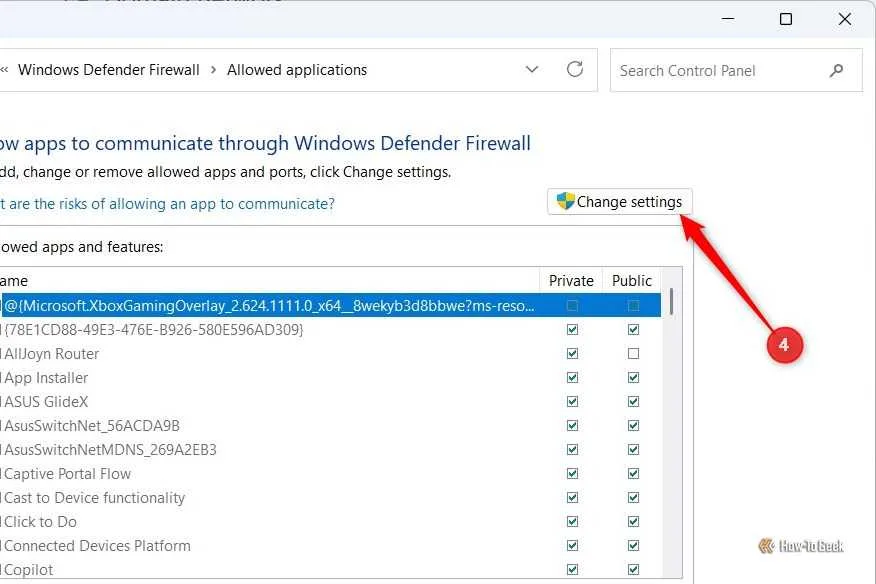
Task: Minimize the Control Panel window
Action: 728,19
